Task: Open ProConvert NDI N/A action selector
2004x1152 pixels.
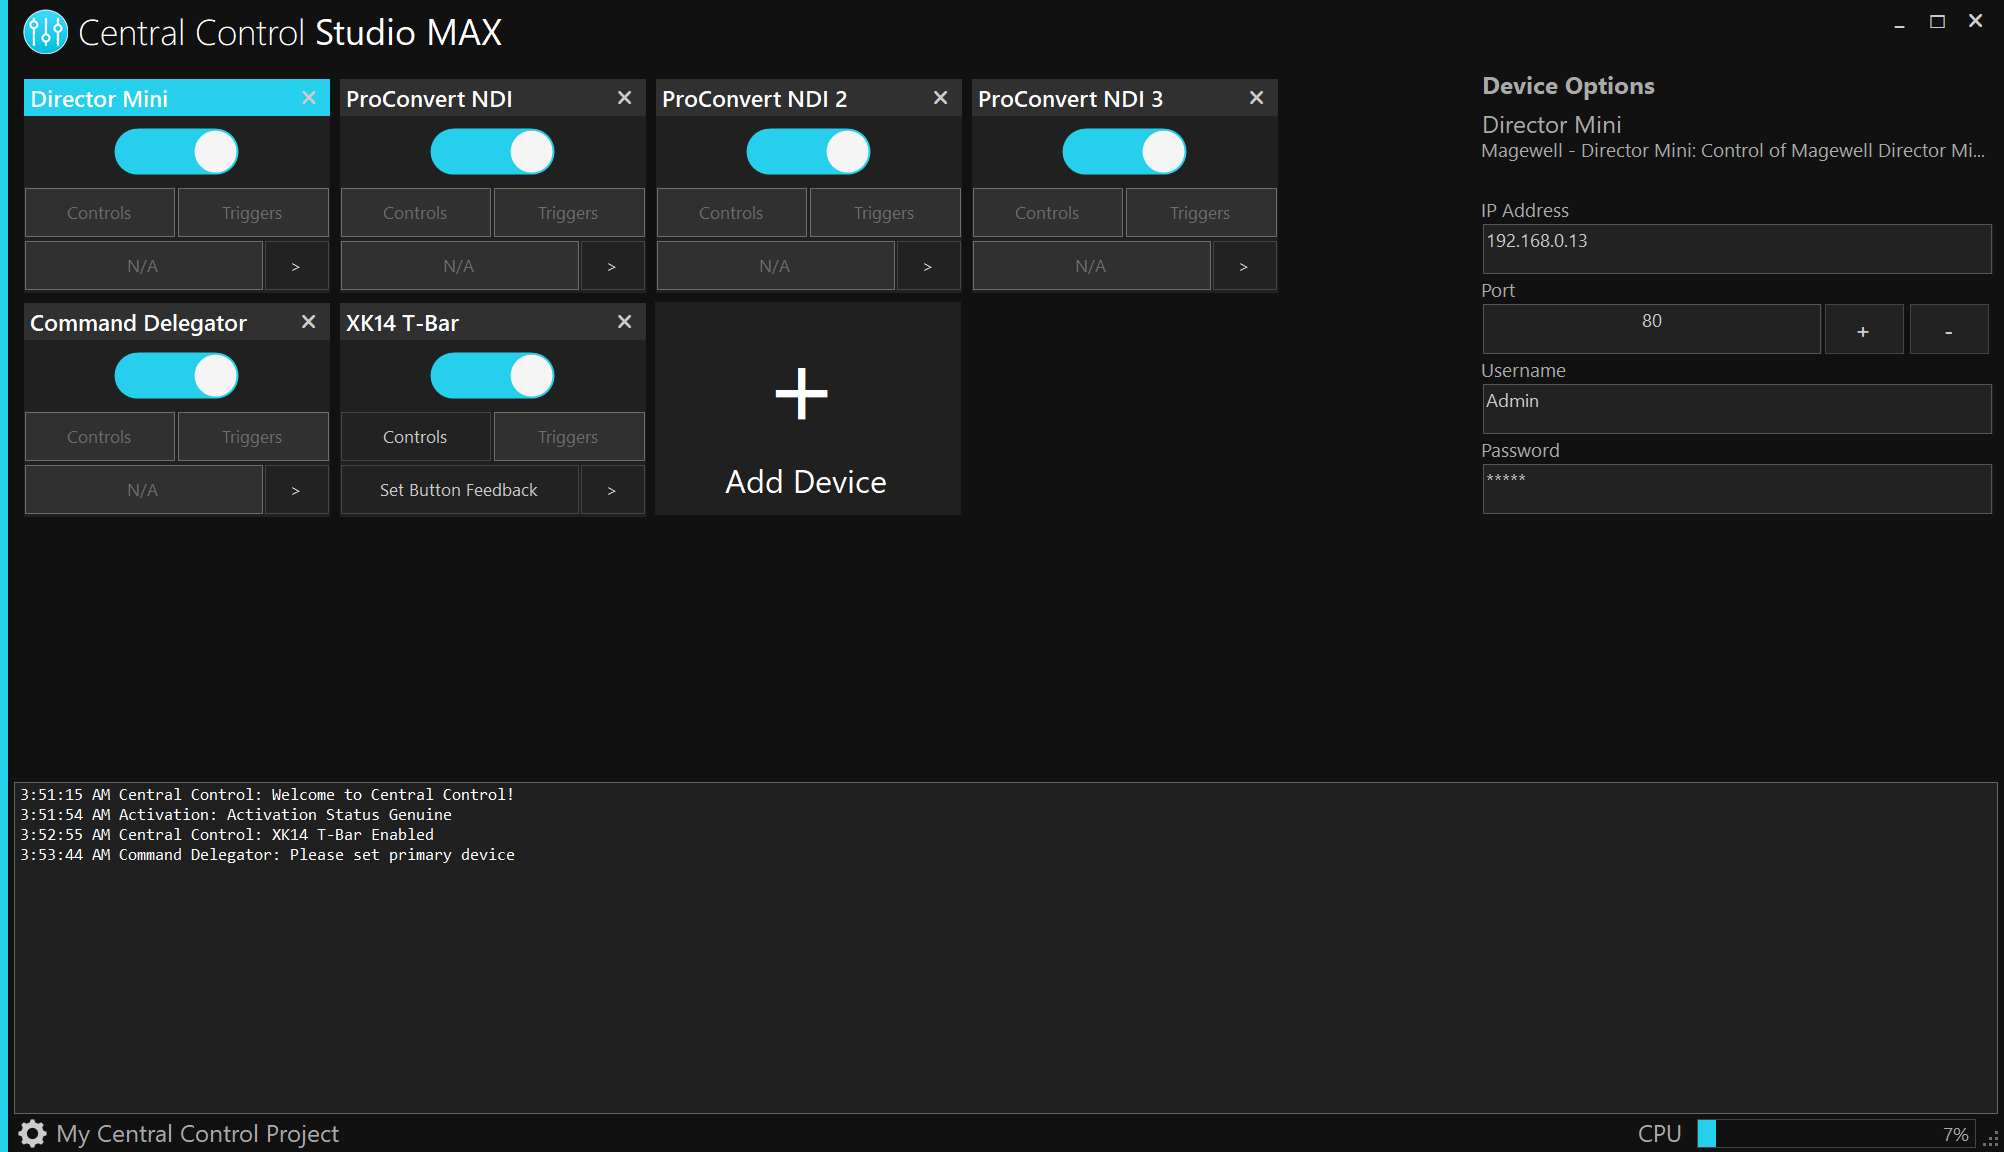Action: 459,266
